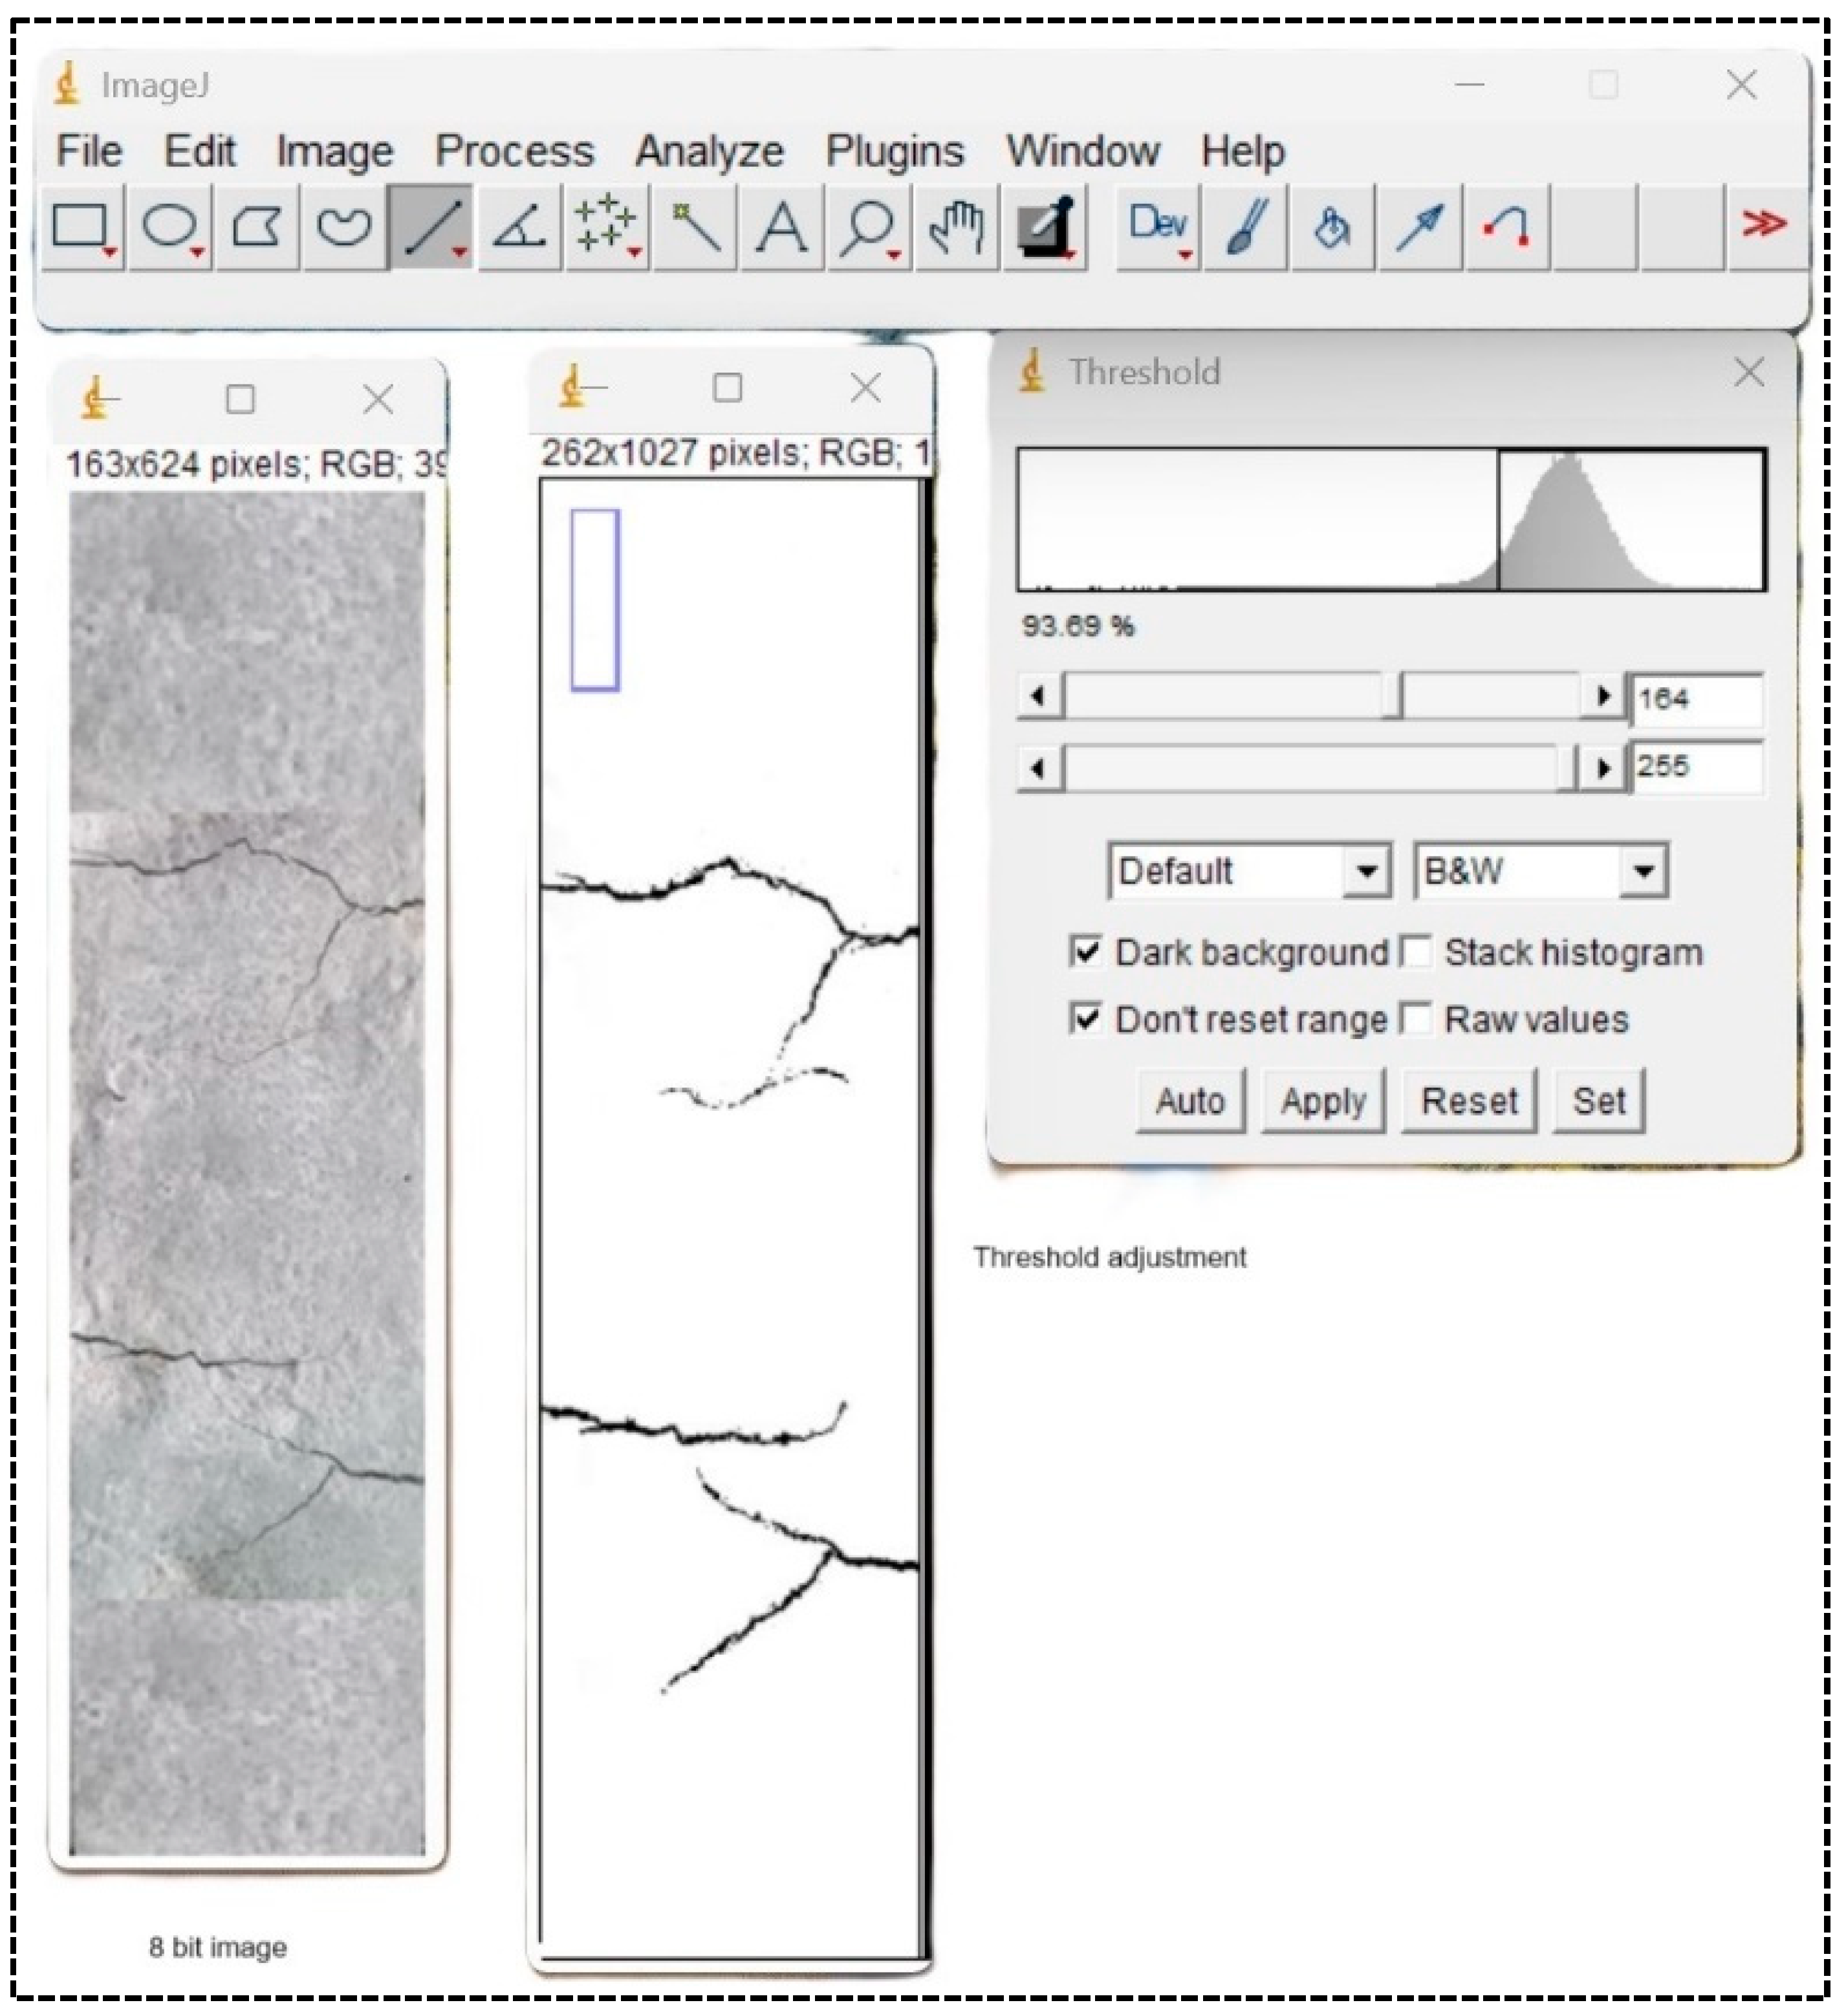Open the Process menu
Image resolution: width=1846 pixels, height=2016 pixels.
(515, 152)
